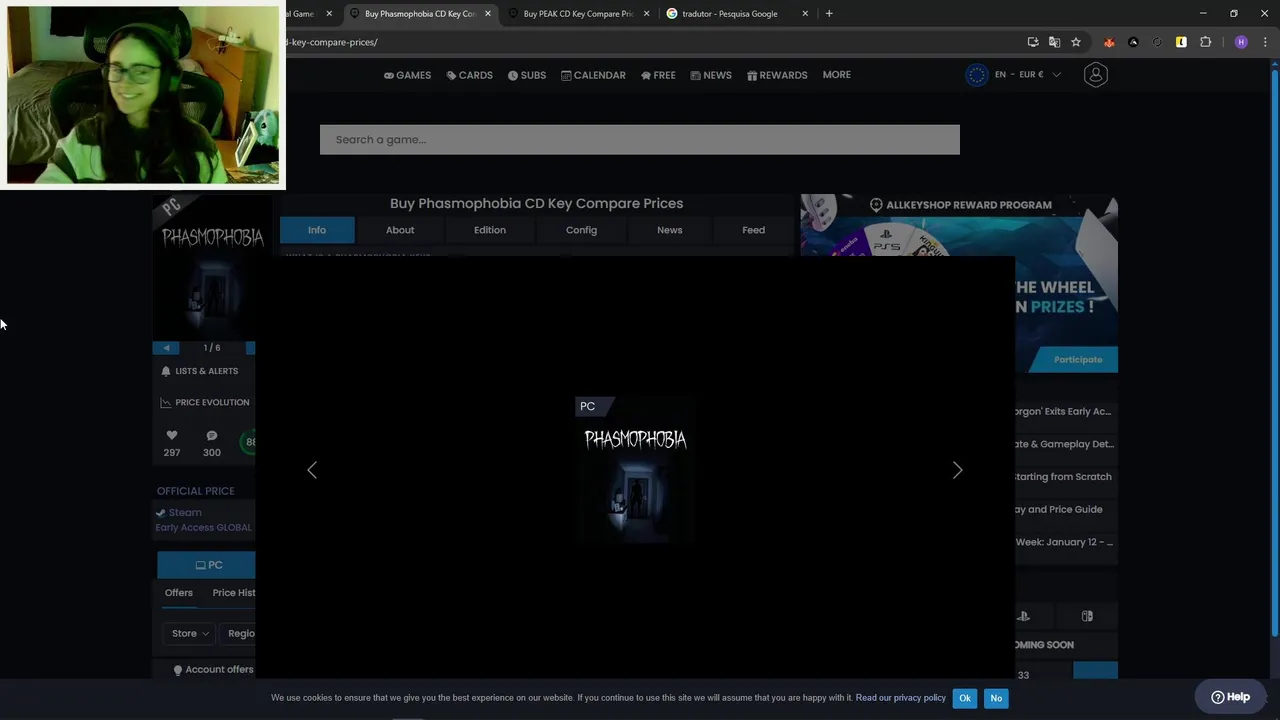
Task: Open the Region filter dropdown
Action: [x=240, y=633]
